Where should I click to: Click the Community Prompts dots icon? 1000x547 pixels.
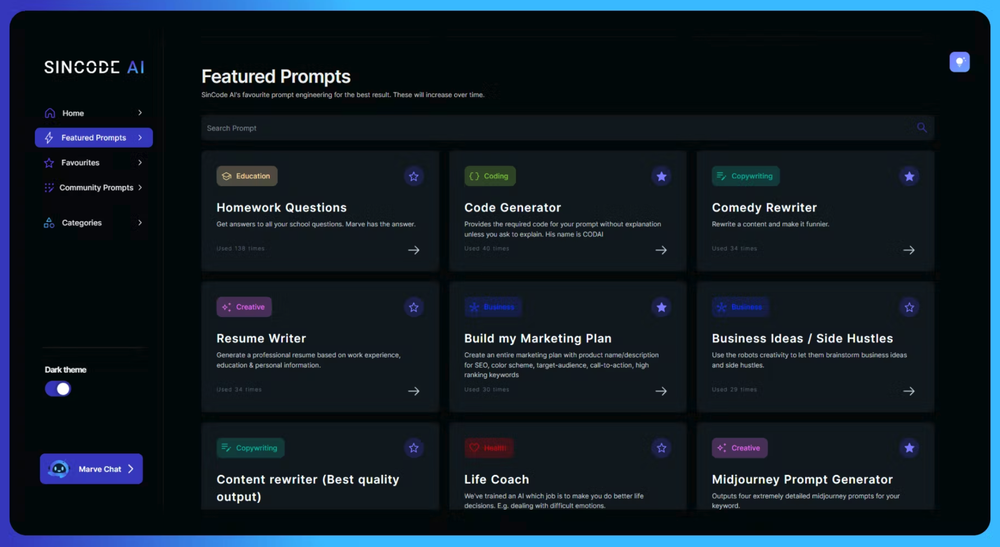(x=48, y=187)
